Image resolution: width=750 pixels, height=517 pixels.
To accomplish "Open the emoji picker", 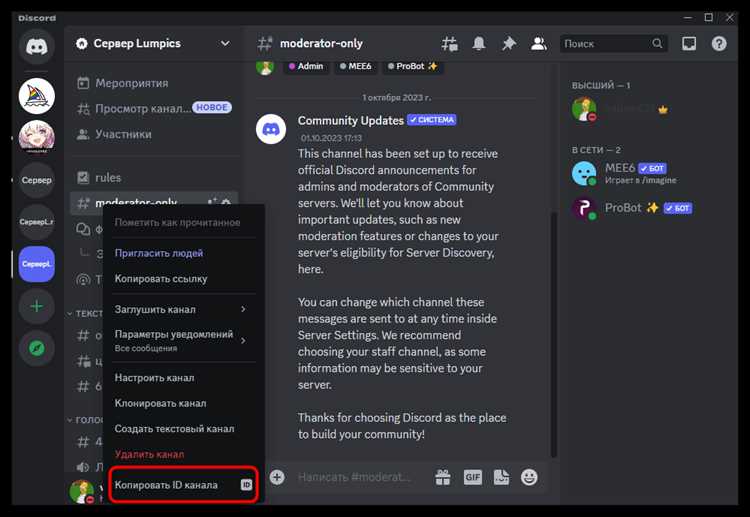I will coord(529,477).
